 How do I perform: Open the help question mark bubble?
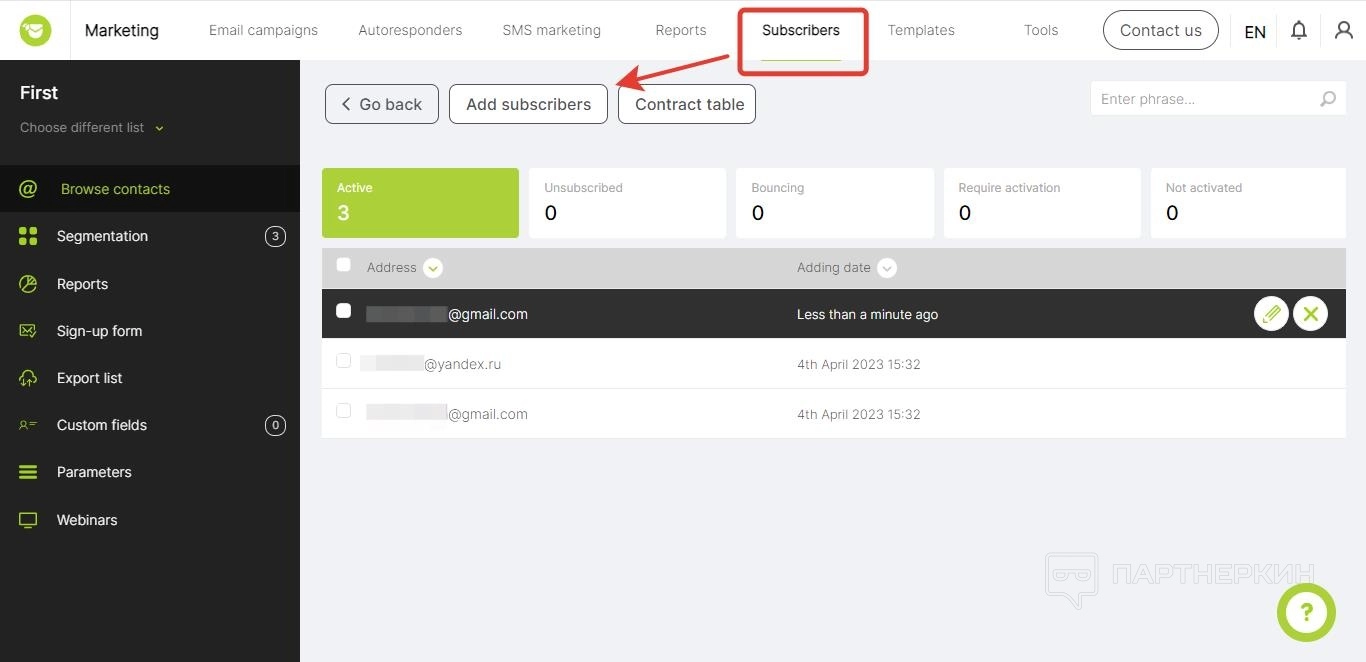[1306, 612]
